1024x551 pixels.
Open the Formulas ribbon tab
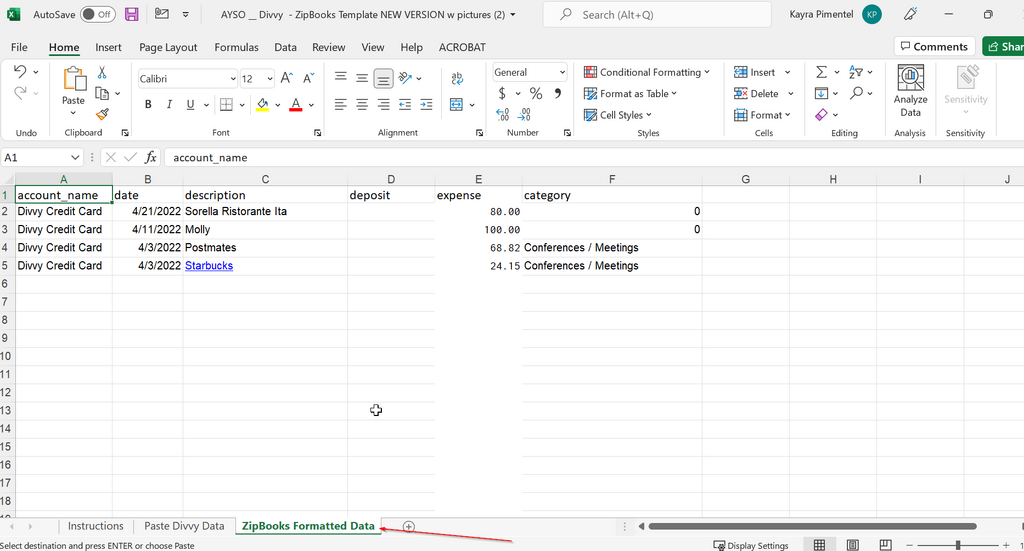[236, 47]
